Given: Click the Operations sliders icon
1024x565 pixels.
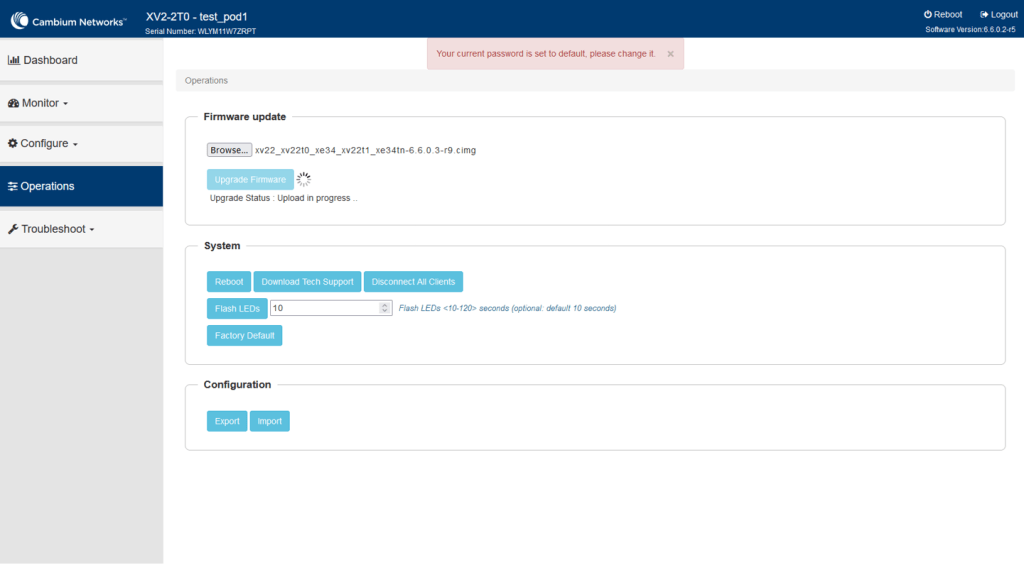Looking at the screenshot, I should (13, 186).
